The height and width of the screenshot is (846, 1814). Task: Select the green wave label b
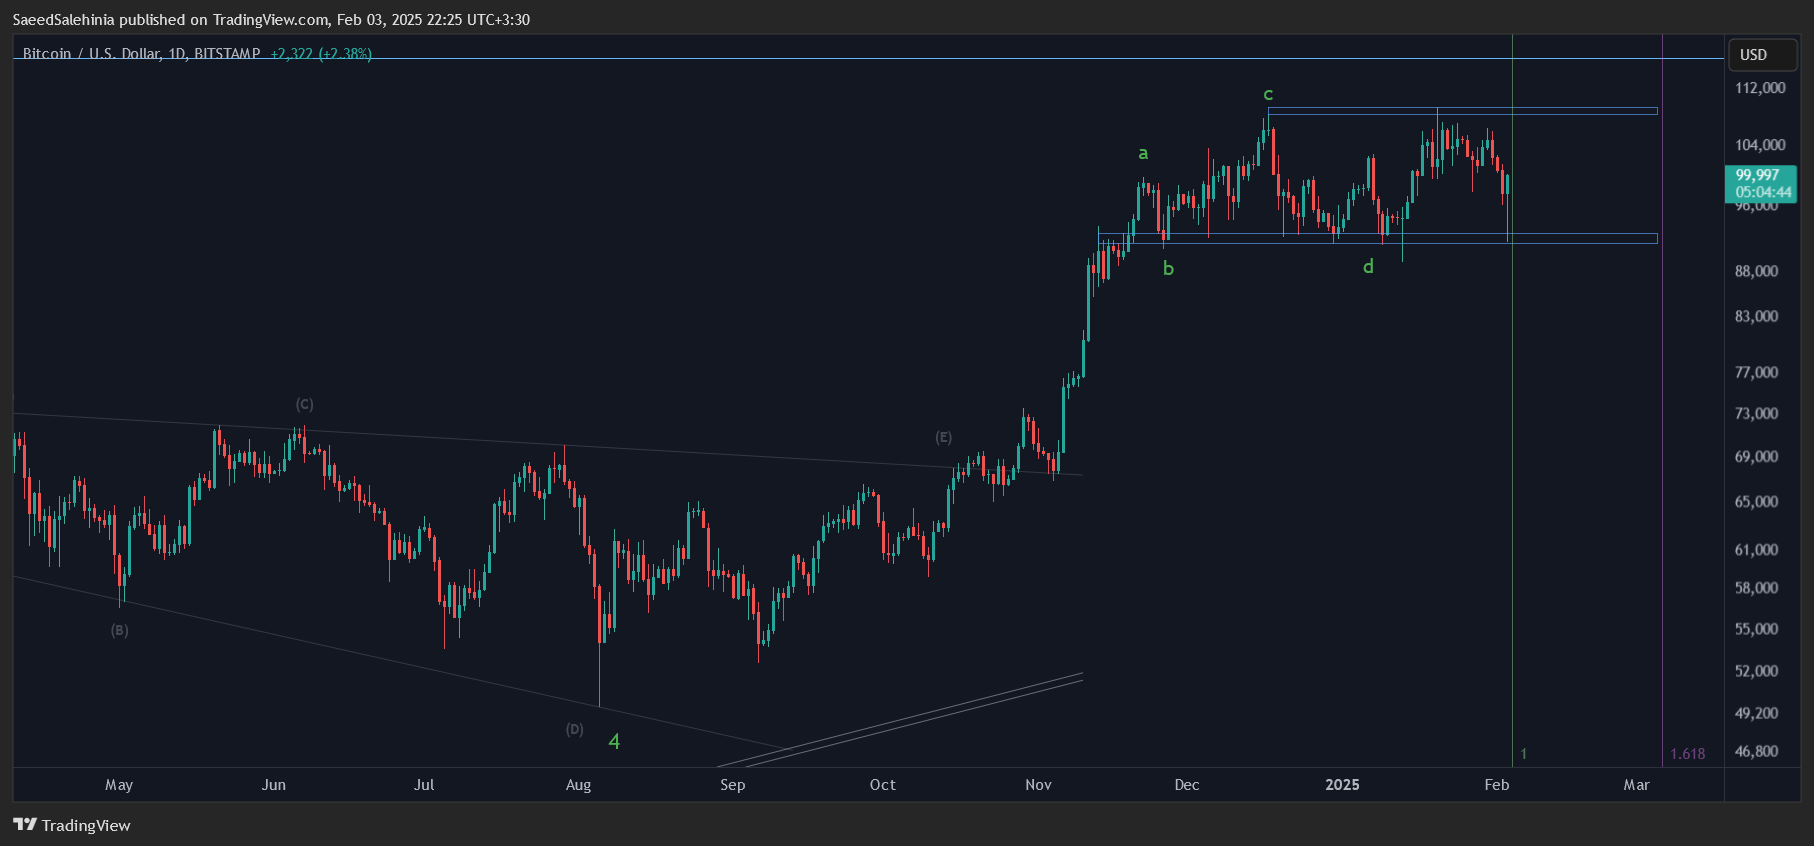pos(1168,268)
